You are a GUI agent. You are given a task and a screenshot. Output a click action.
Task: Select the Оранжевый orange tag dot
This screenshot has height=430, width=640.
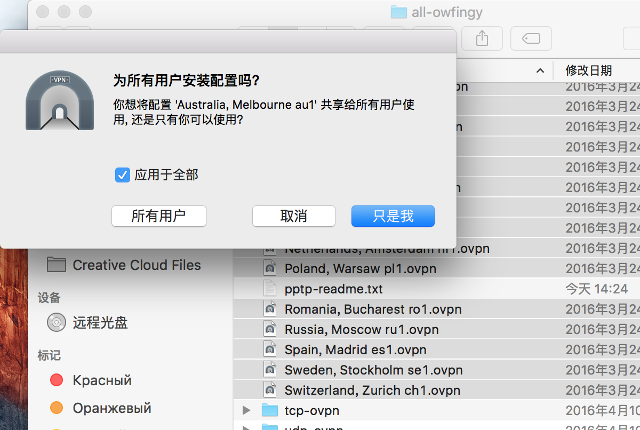click(x=56, y=408)
